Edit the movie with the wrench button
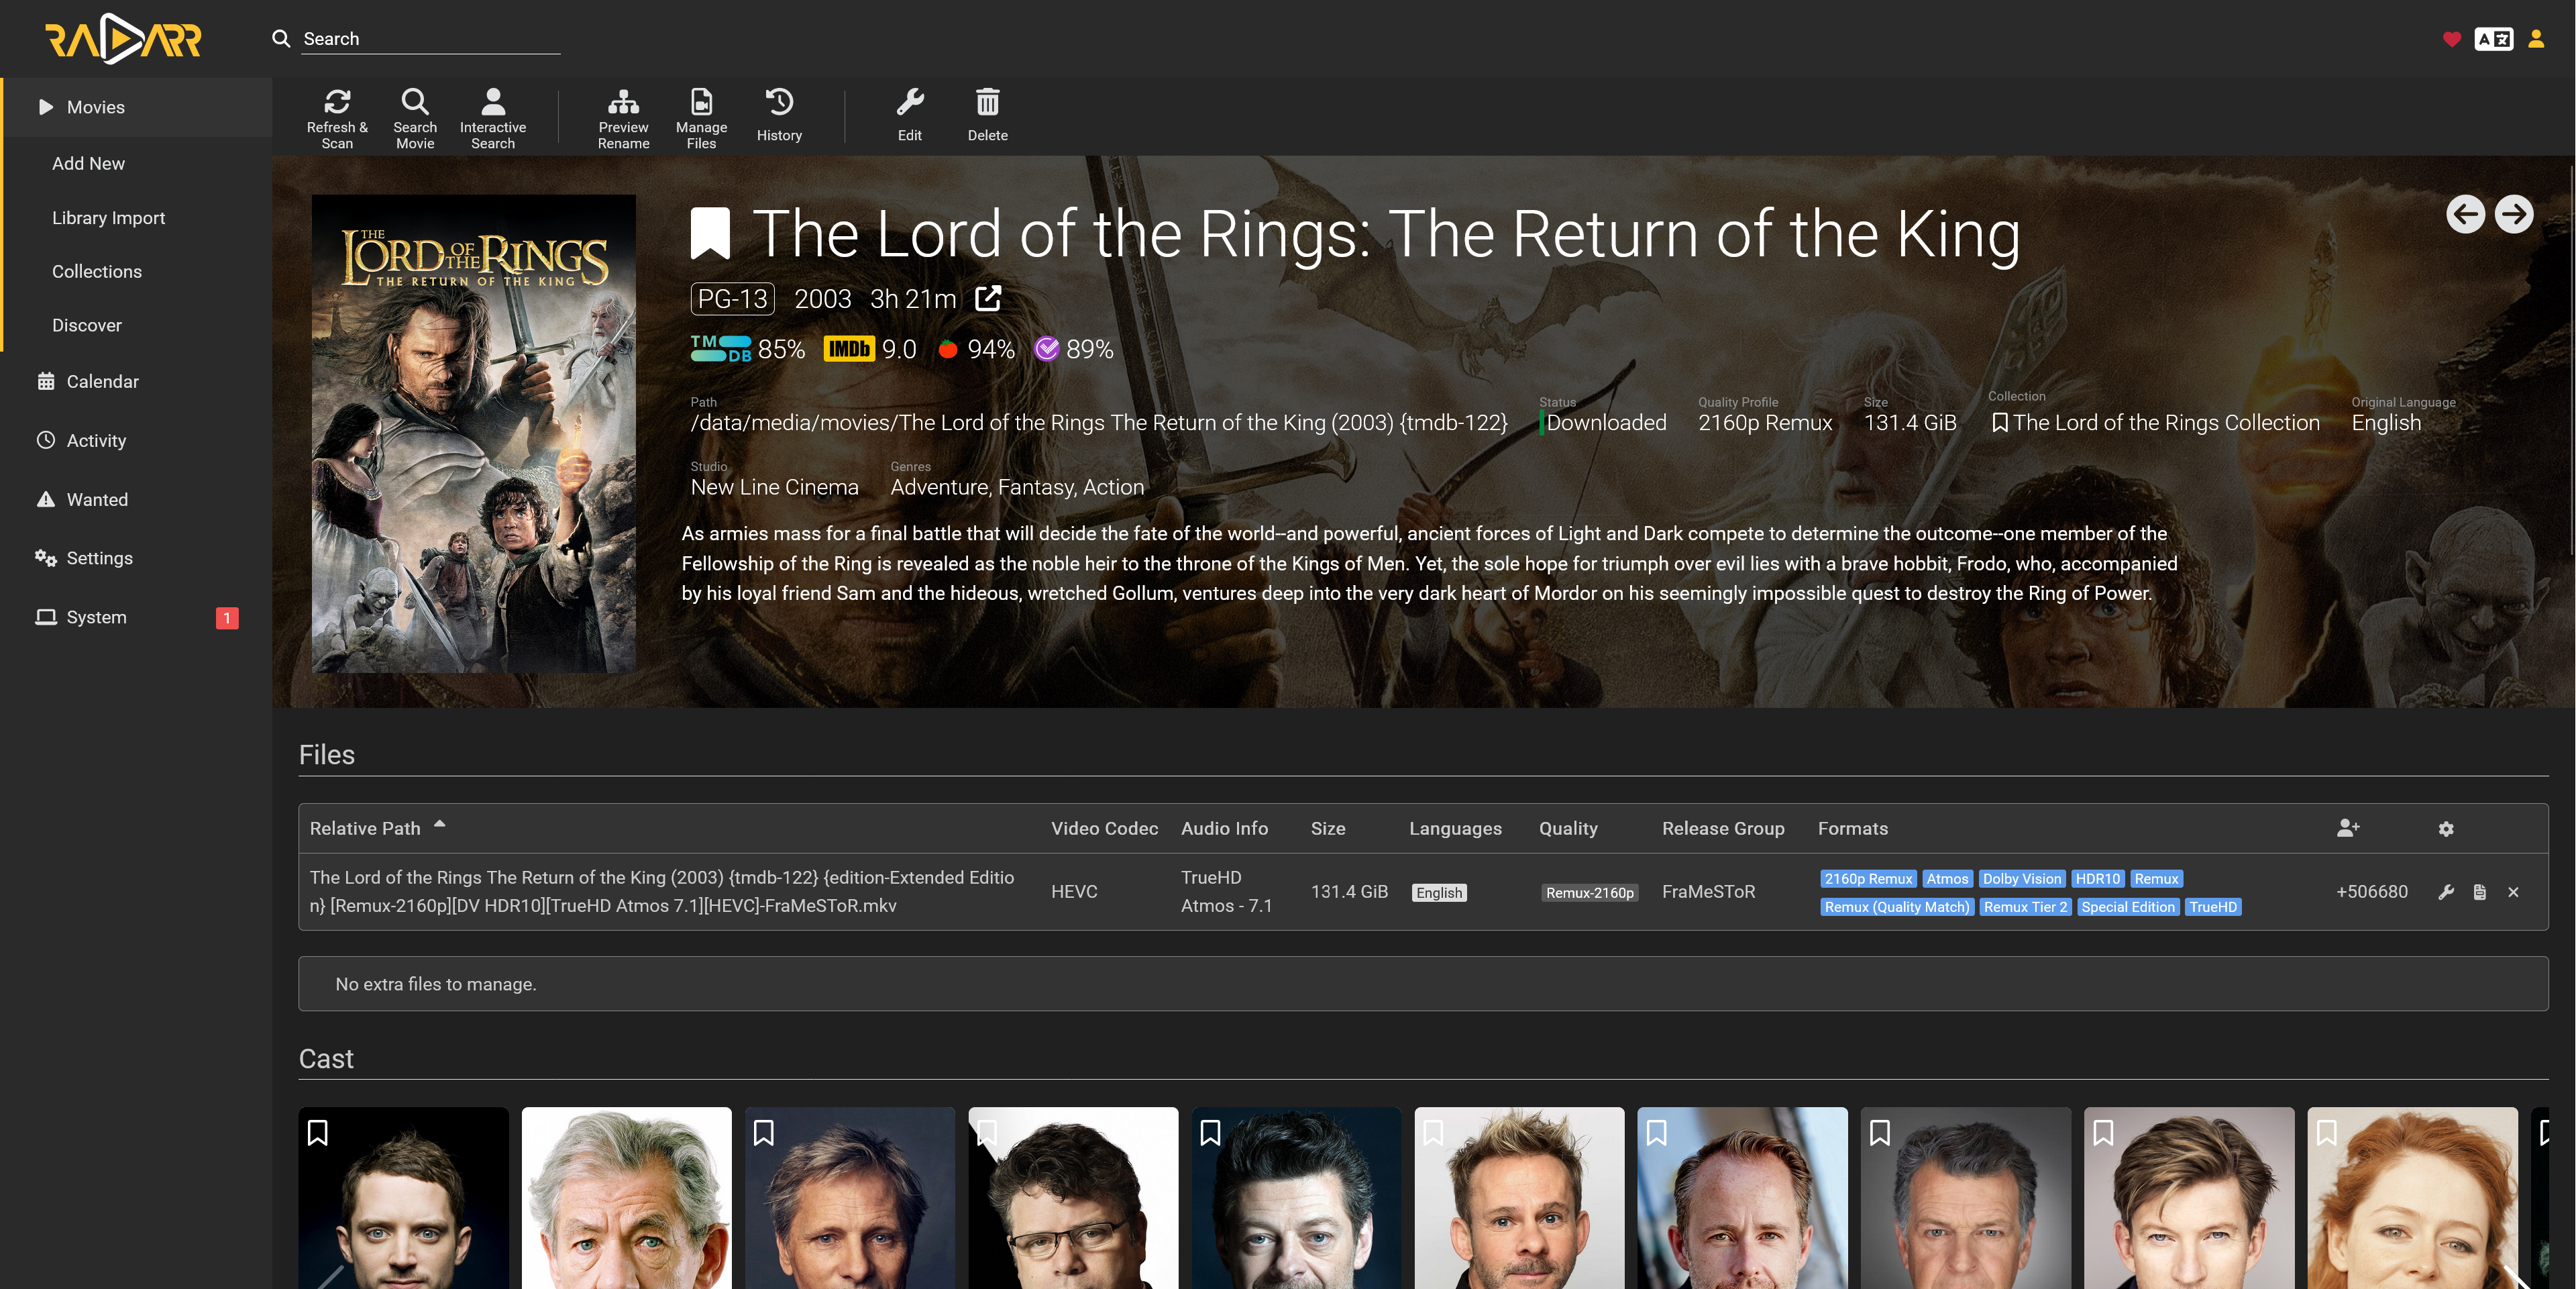The height and width of the screenshot is (1289, 2576). (x=910, y=115)
